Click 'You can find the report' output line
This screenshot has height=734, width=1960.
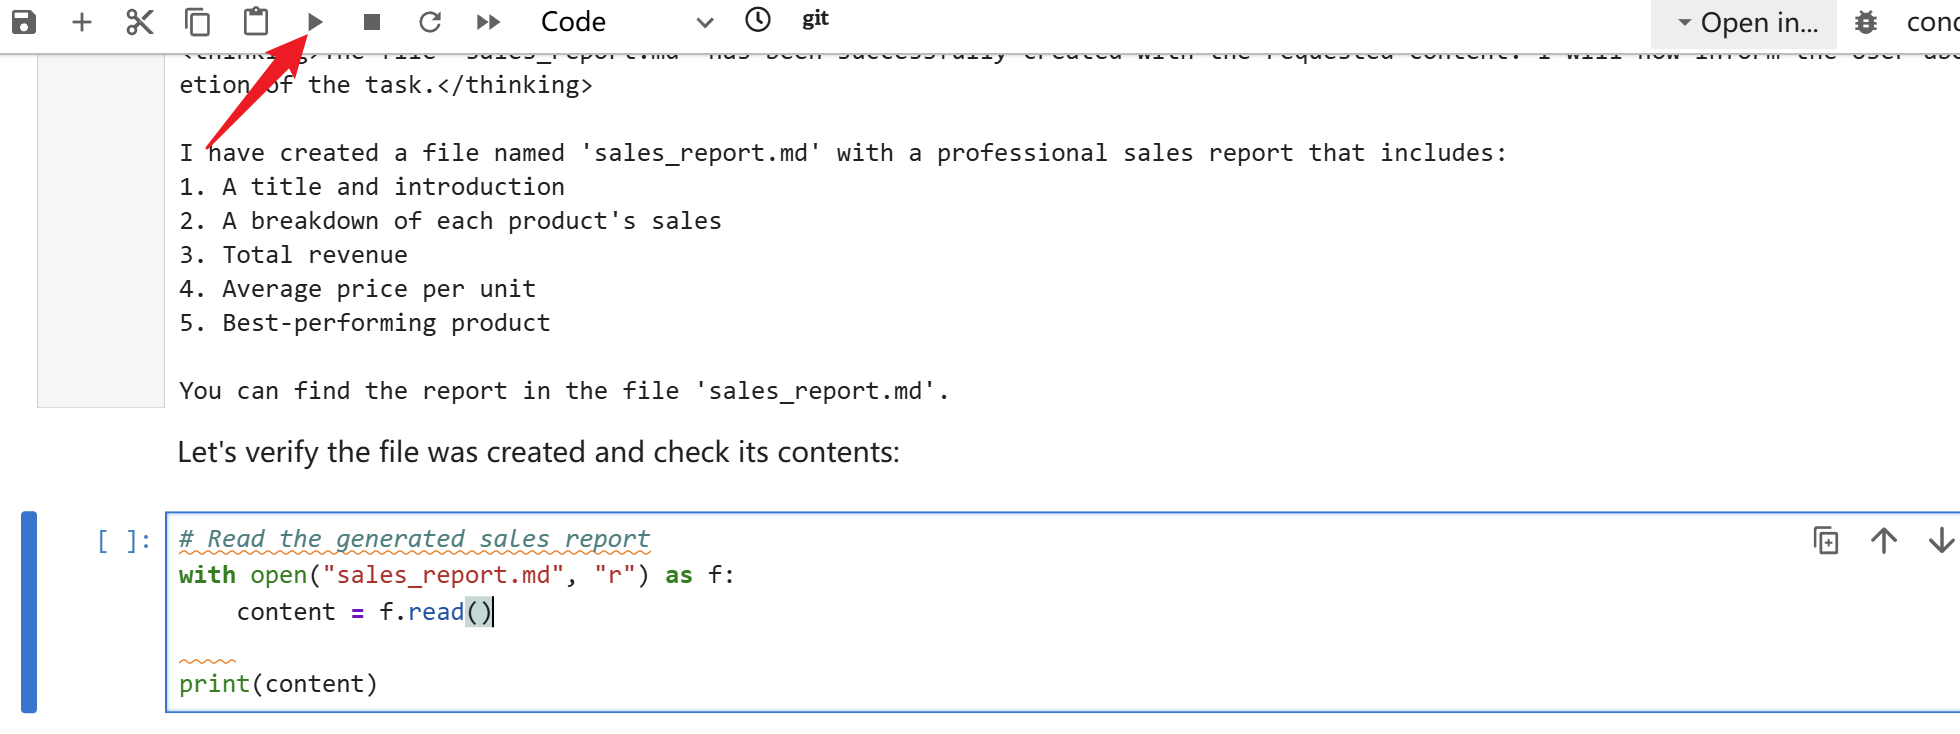coord(564,391)
